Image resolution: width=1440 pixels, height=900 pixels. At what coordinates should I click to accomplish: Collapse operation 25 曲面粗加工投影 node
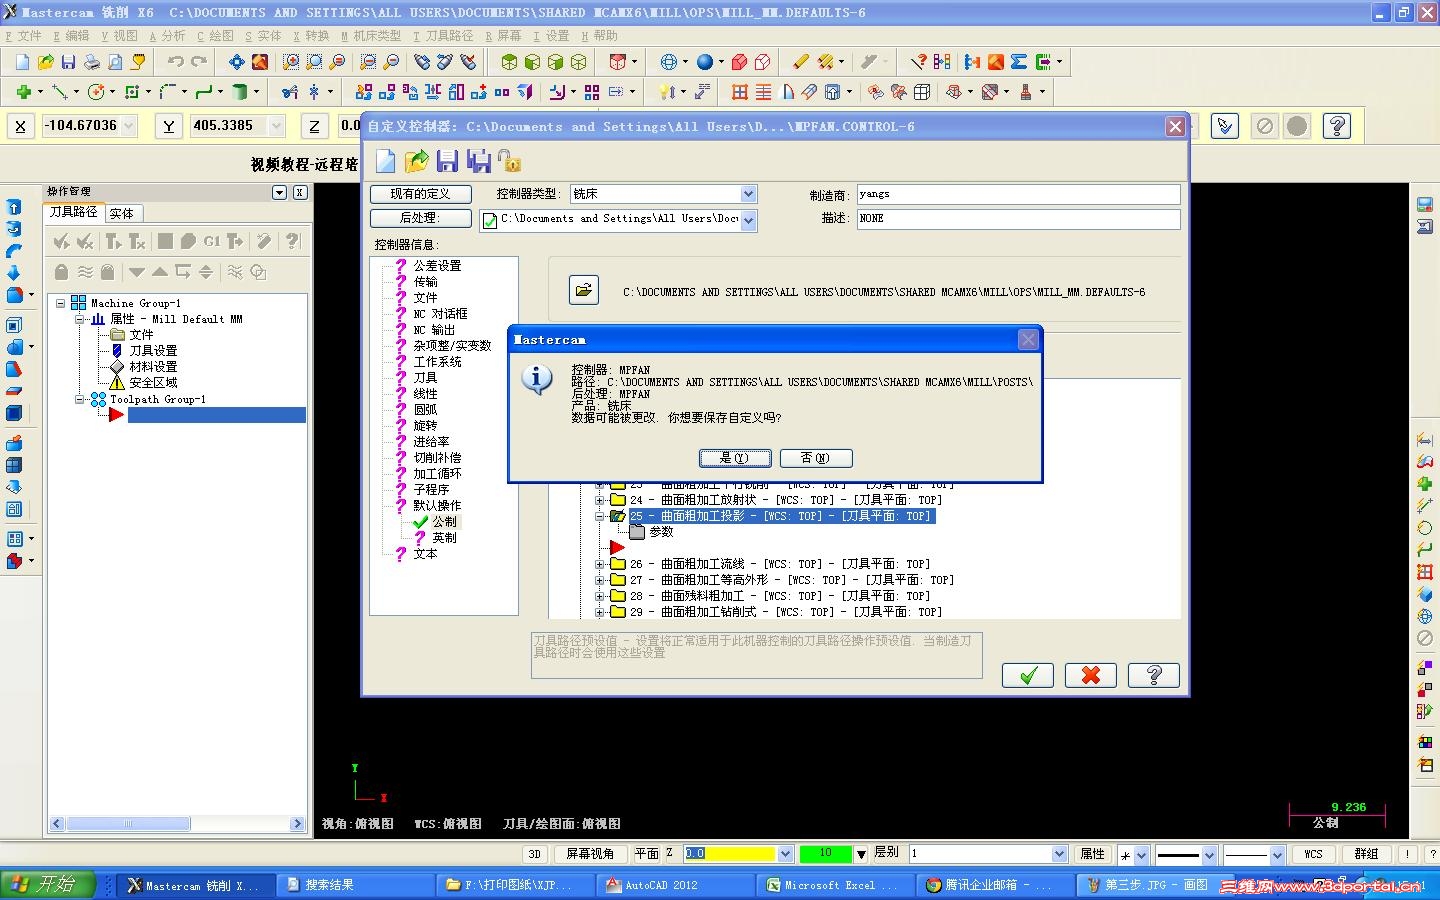600,516
